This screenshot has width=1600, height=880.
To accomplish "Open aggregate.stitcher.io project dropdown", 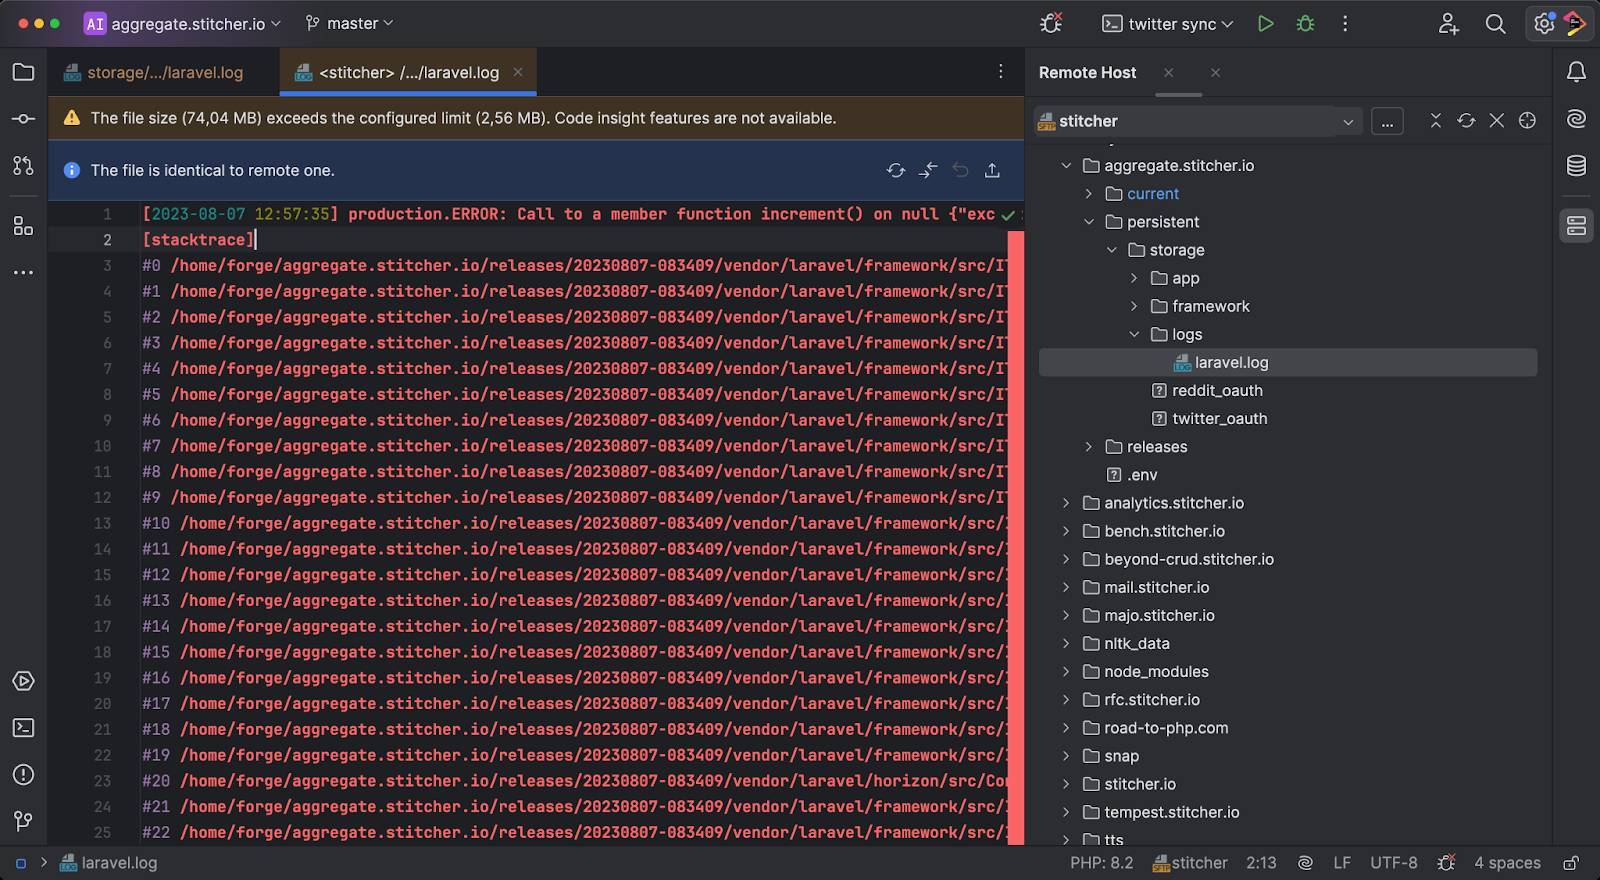I will coord(183,24).
